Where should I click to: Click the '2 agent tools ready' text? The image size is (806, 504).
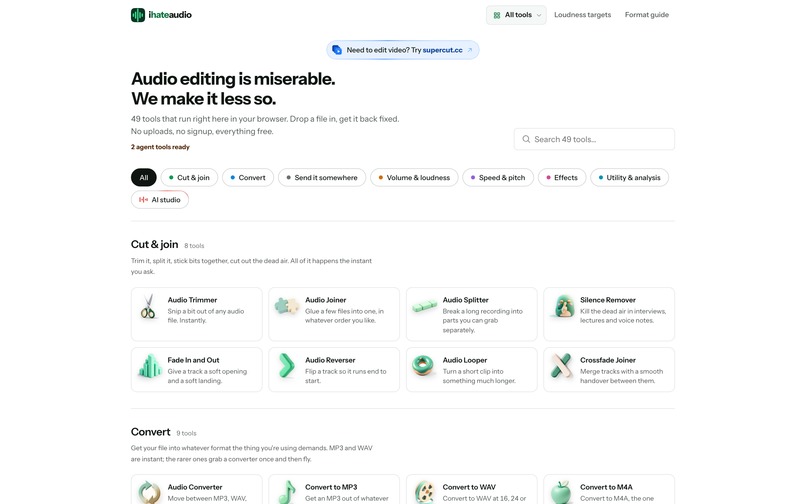pyautogui.click(x=160, y=147)
